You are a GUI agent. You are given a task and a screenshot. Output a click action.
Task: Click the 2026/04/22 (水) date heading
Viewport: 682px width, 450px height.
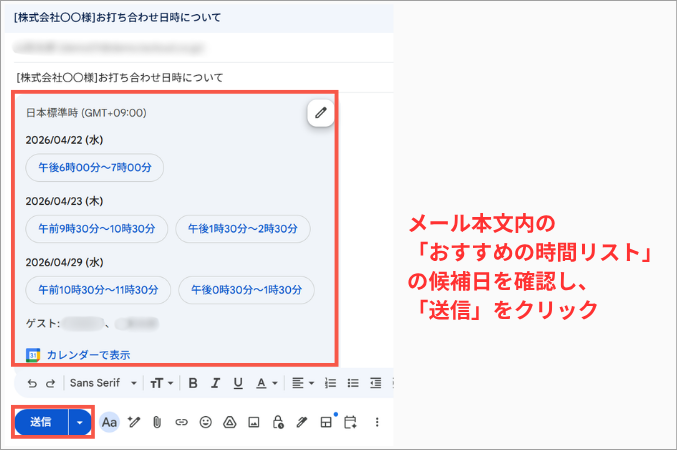coord(64,140)
